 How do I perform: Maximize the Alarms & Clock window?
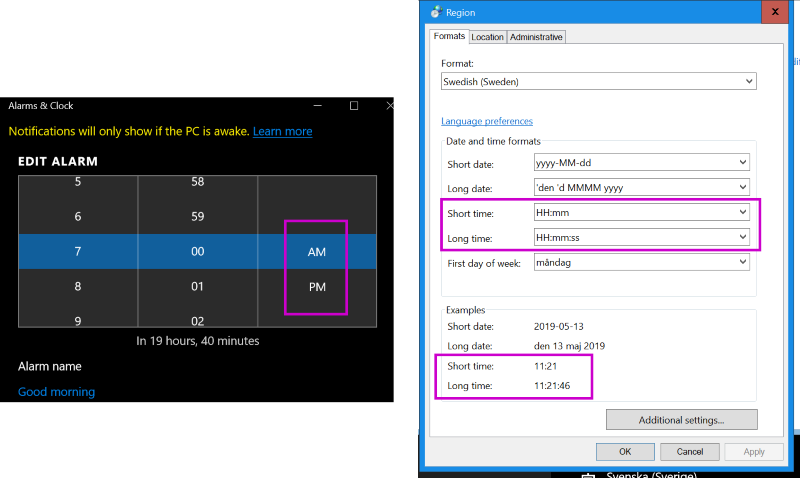click(354, 106)
